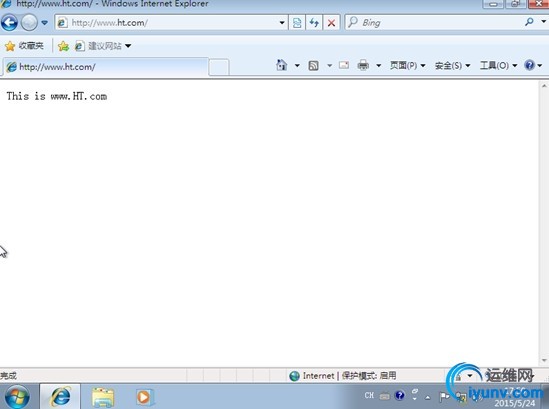Viewport: 549px width, 409px height.
Task: Click the CH language indicator in tray
Action: [x=369, y=395]
